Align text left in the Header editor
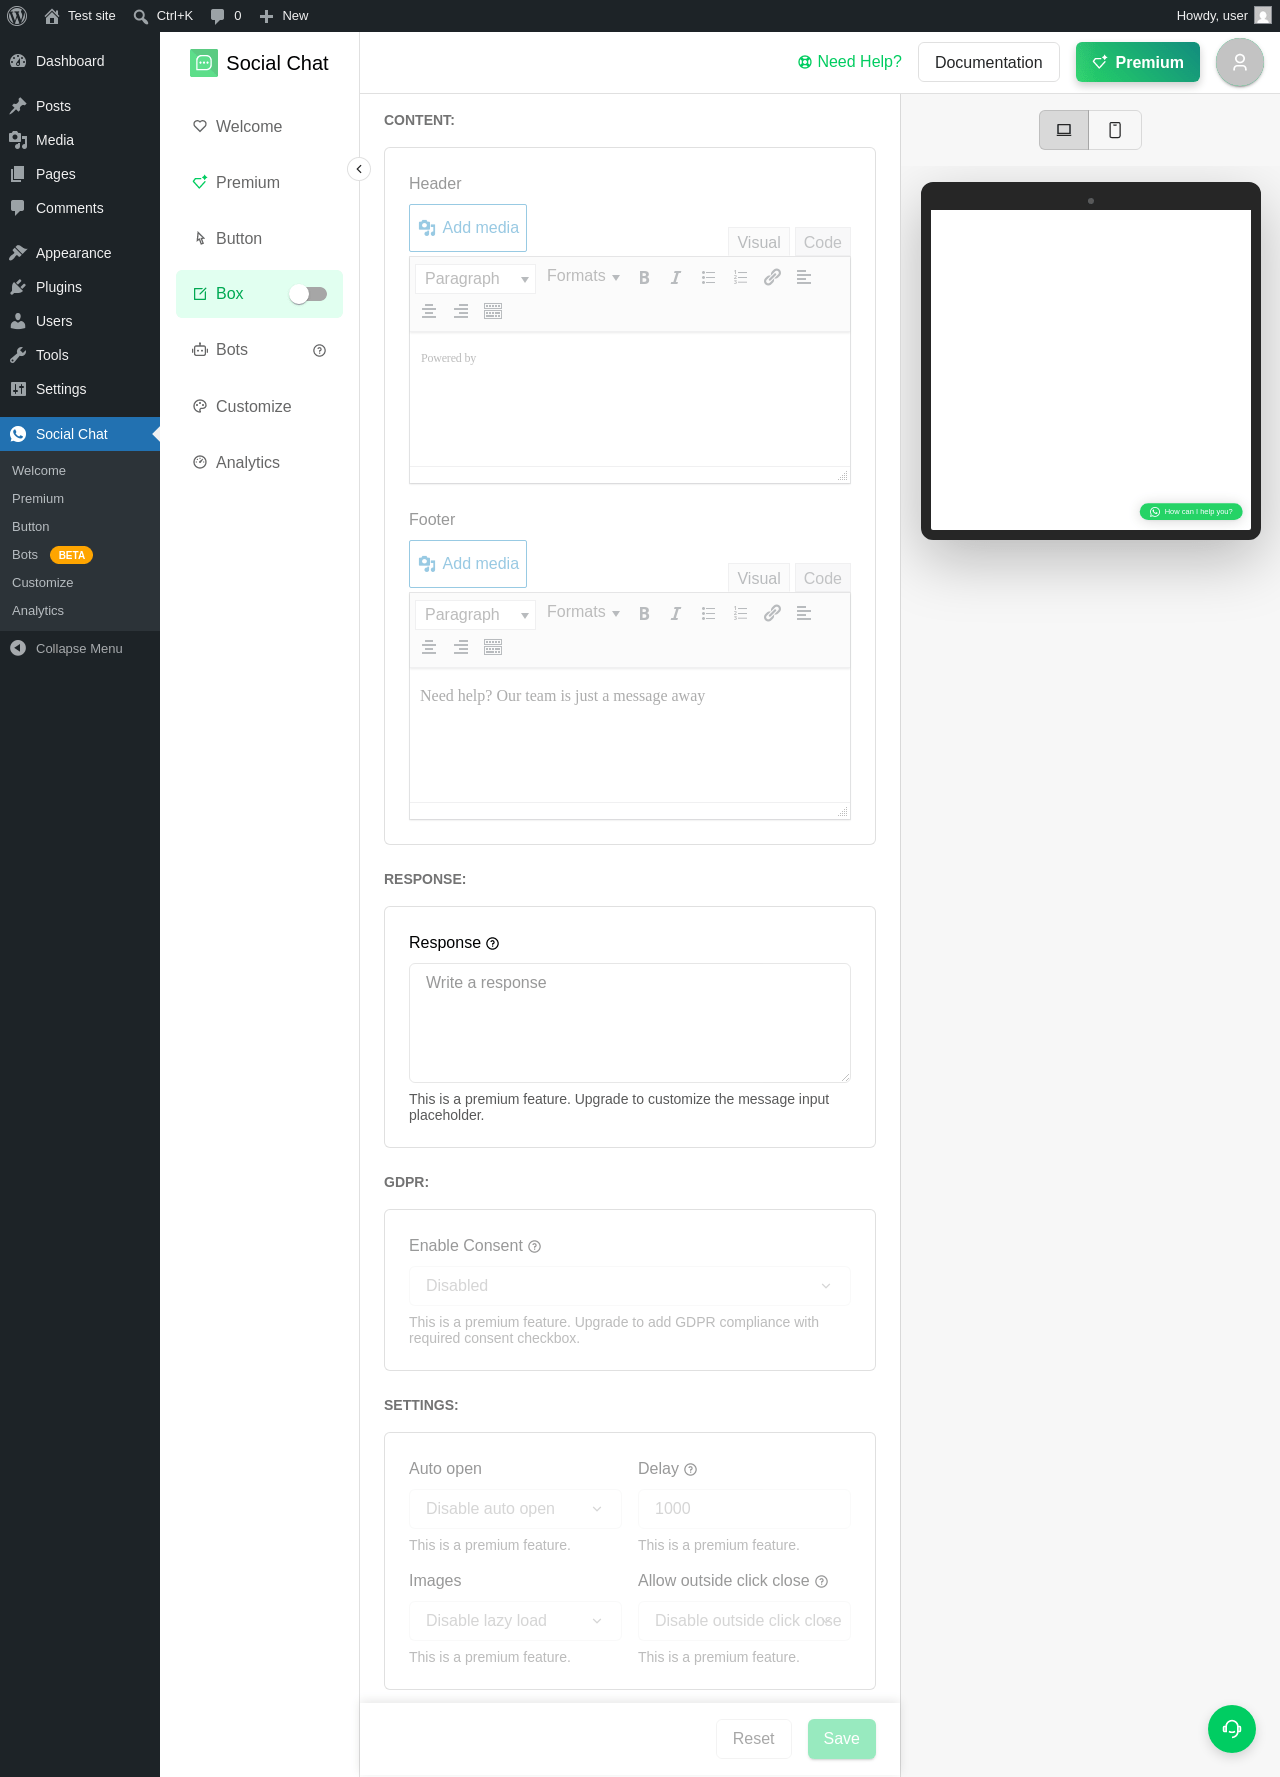The height and width of the screenshot is (1777, 1280). click(804, 278)
